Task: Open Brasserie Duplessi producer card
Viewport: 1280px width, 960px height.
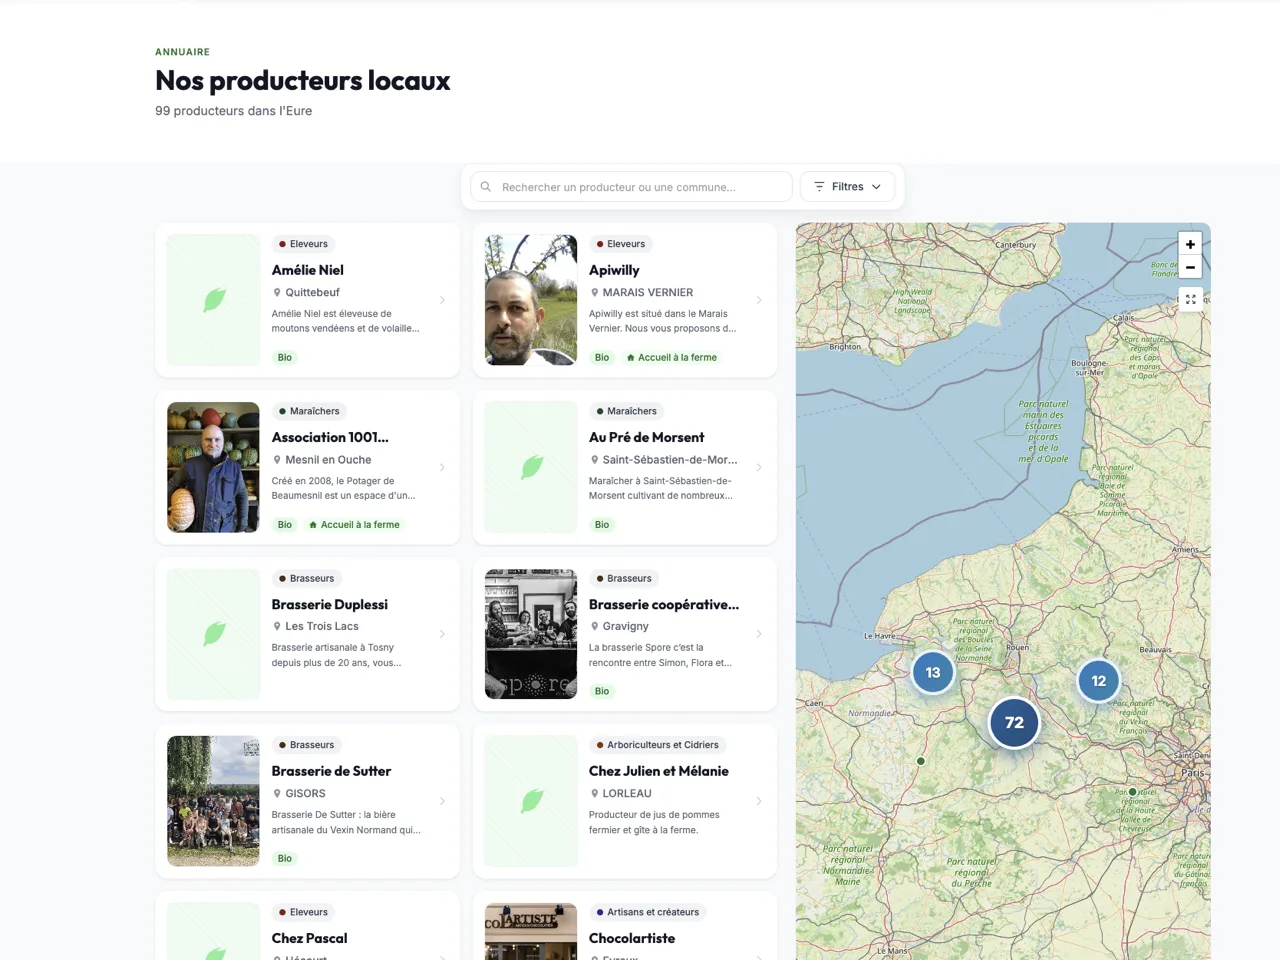Action: (307, 634)
